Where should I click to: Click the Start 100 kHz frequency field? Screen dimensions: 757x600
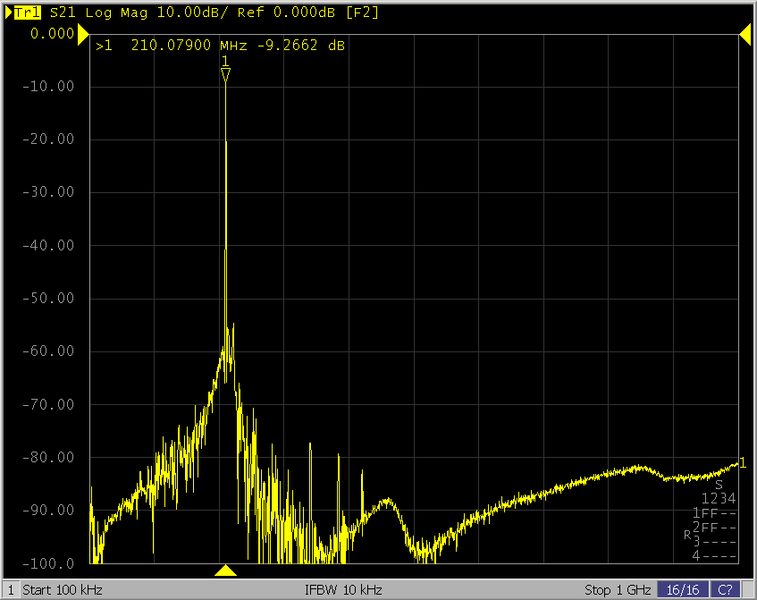coord(62,589)
